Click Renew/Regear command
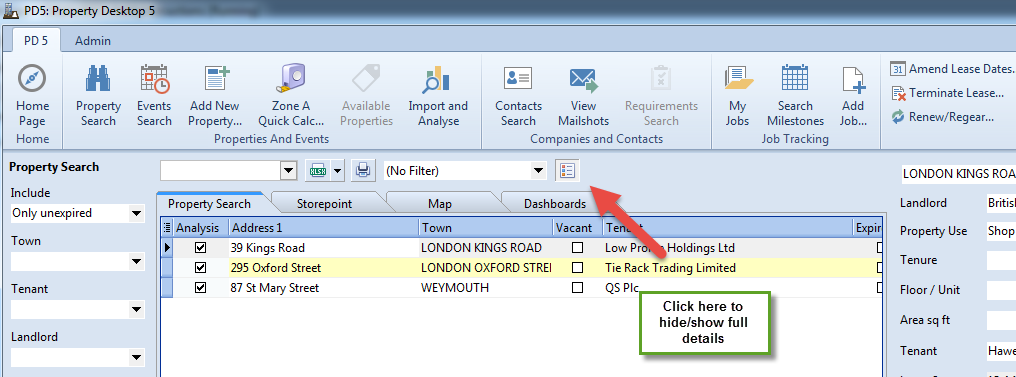 [943, 117]
